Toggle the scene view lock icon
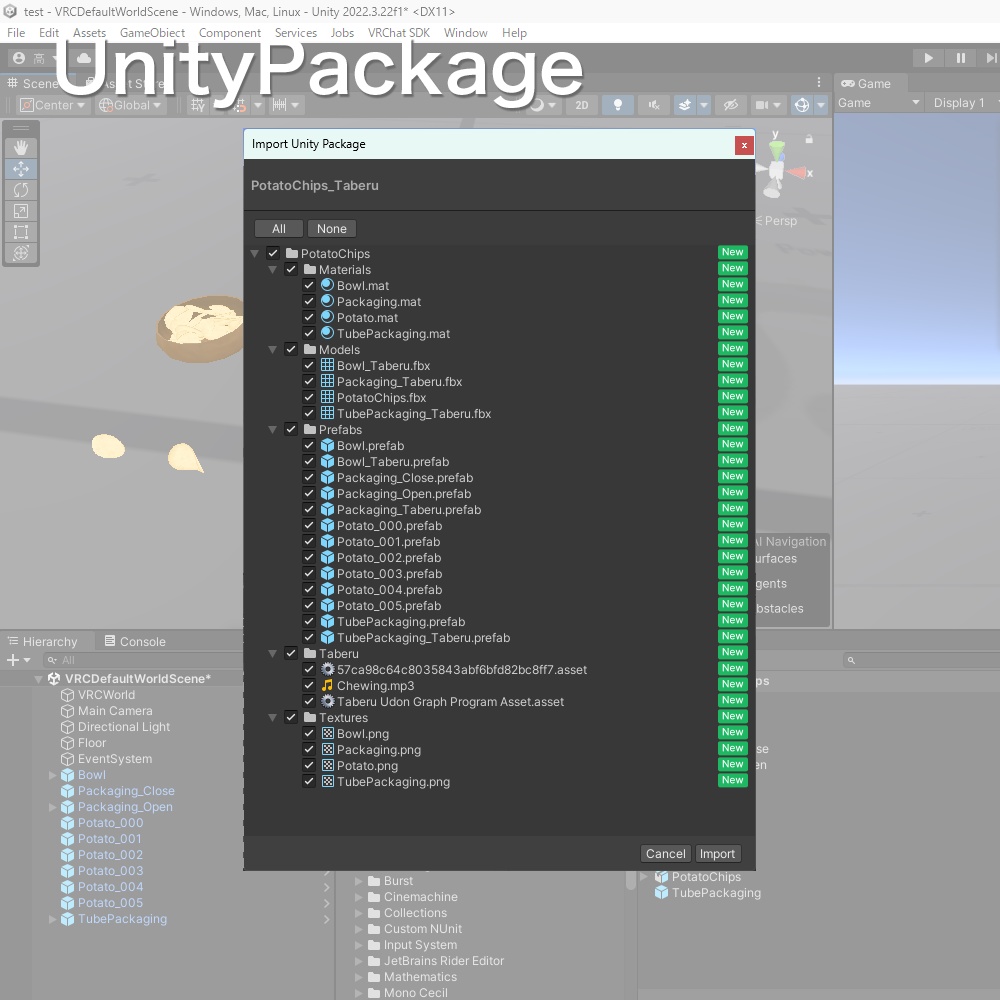The height and width of the screenshot is (1000, 1000). 809,138
